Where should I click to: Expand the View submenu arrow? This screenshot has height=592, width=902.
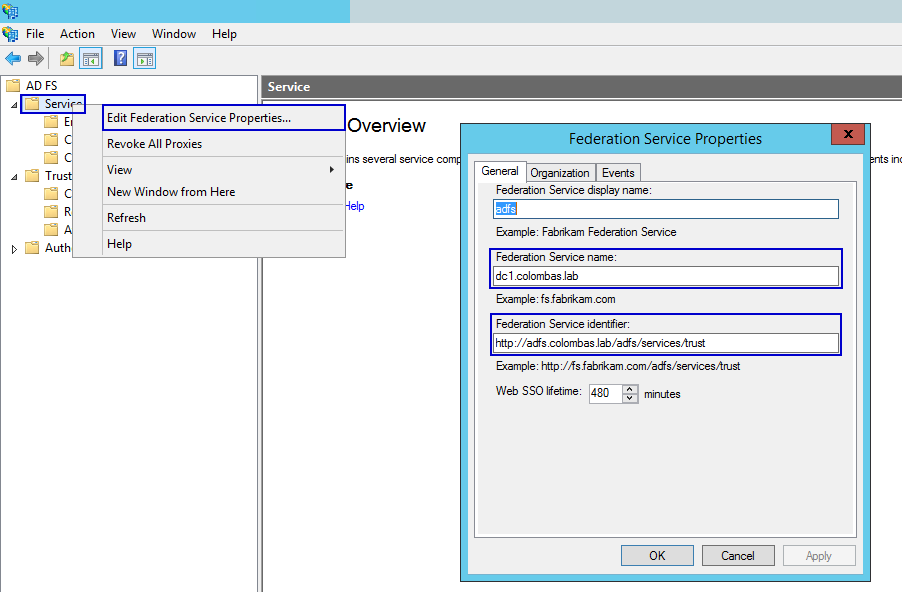pos(332,170)
